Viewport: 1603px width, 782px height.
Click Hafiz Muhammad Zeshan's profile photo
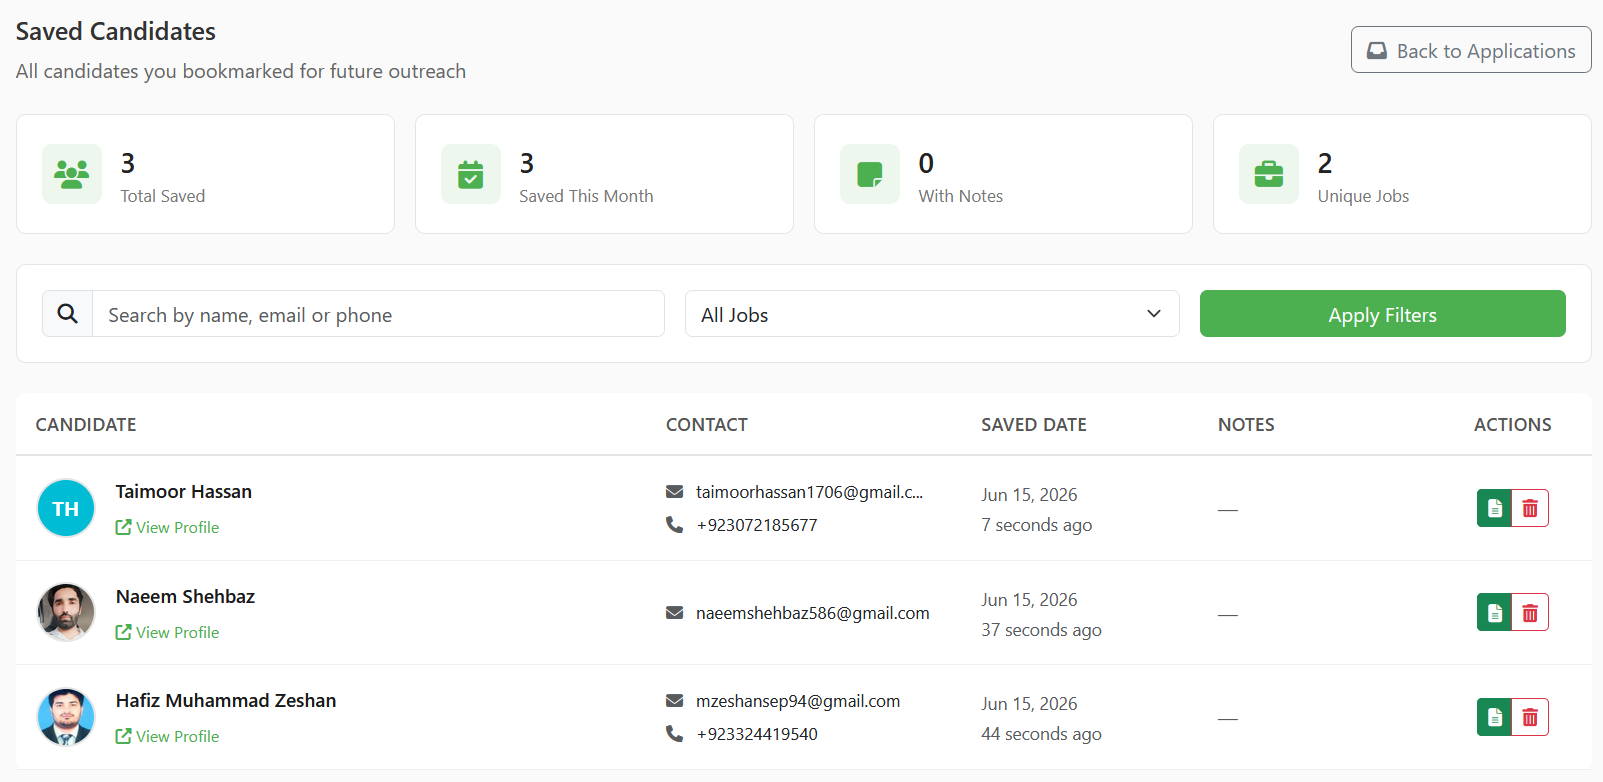pos(66,717)
